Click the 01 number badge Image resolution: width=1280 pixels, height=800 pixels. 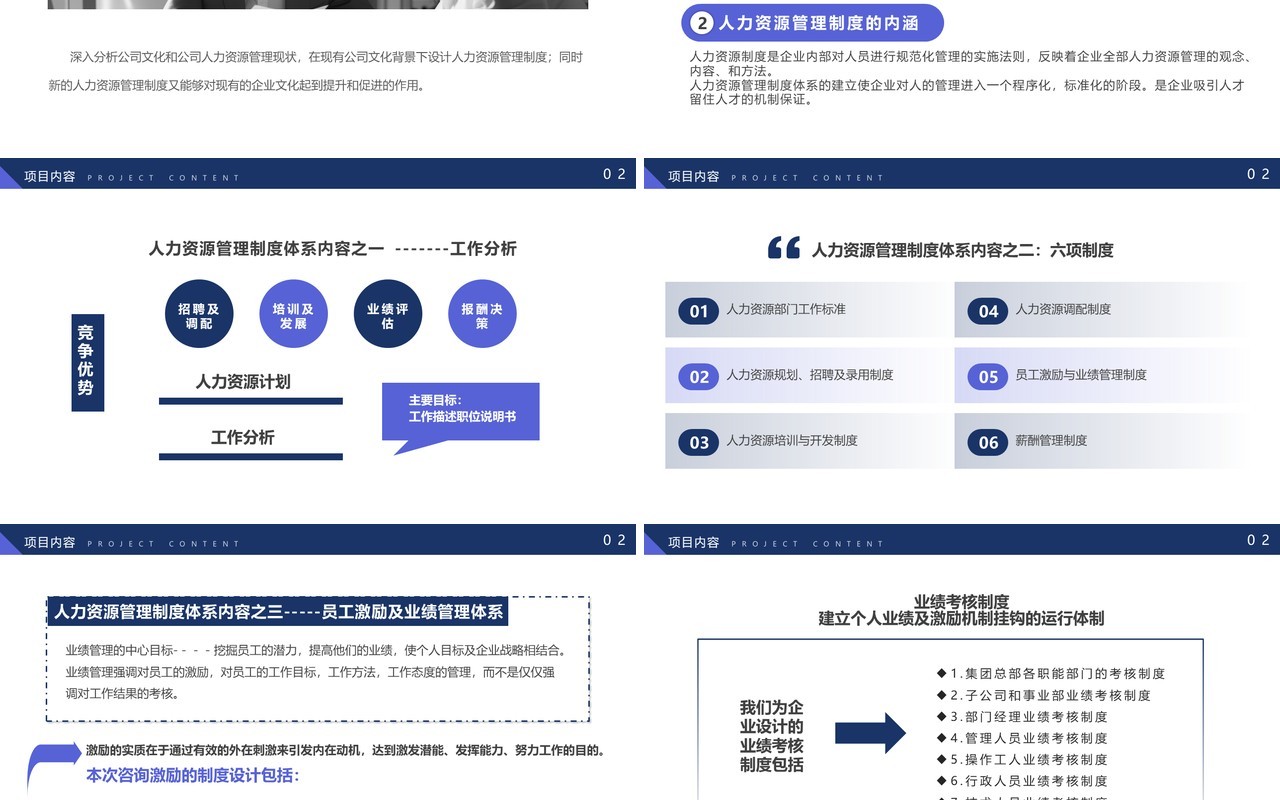tap(699, 311)
